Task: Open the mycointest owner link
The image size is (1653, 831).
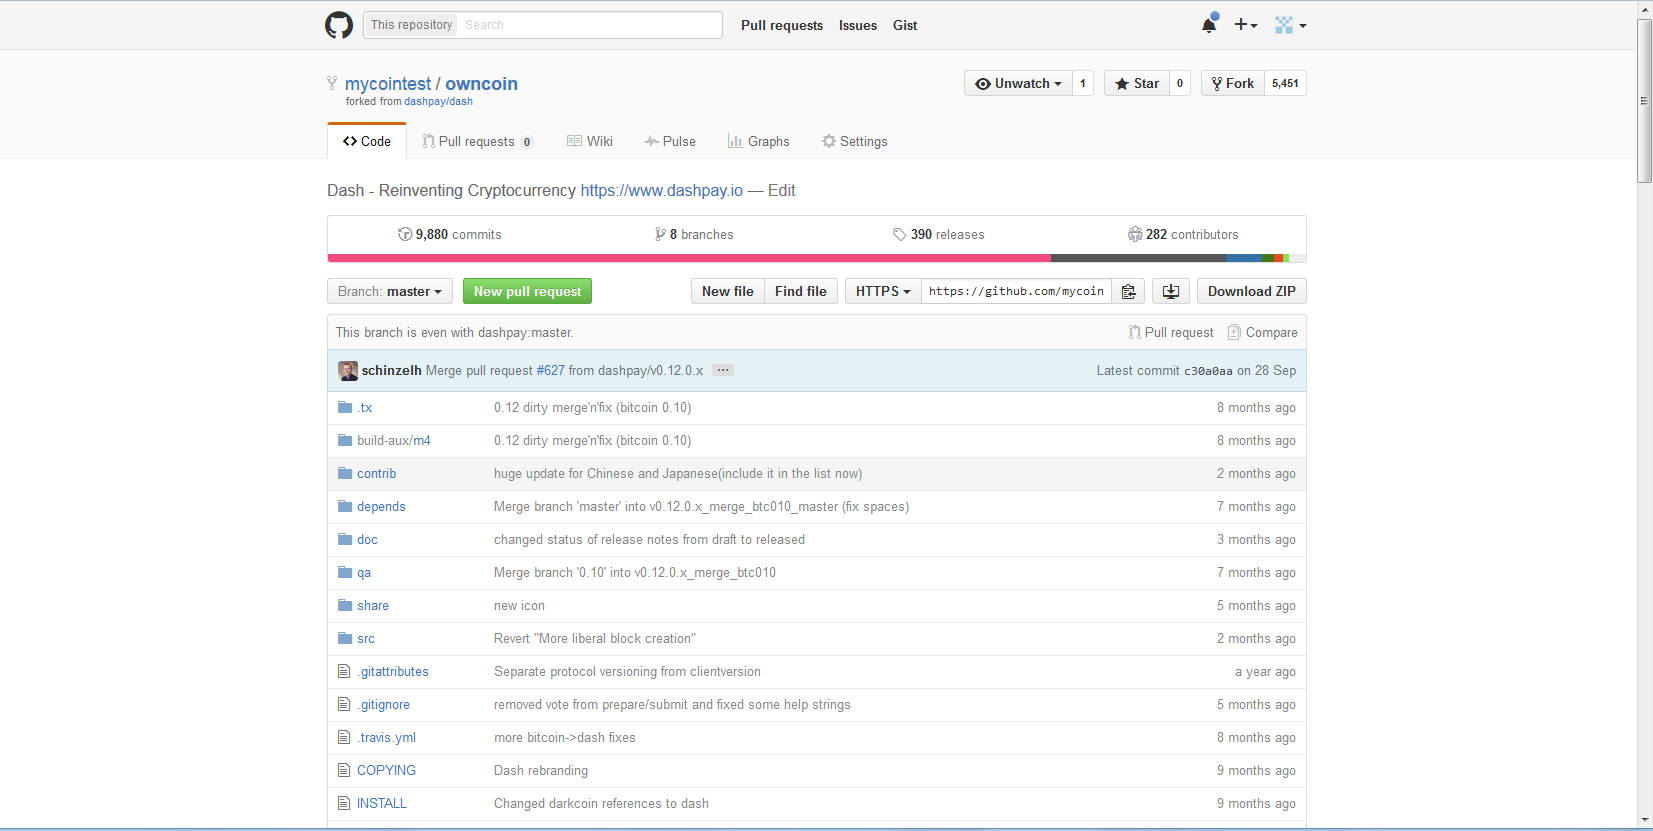Action: pyautogui.click(x=388, y=84)
